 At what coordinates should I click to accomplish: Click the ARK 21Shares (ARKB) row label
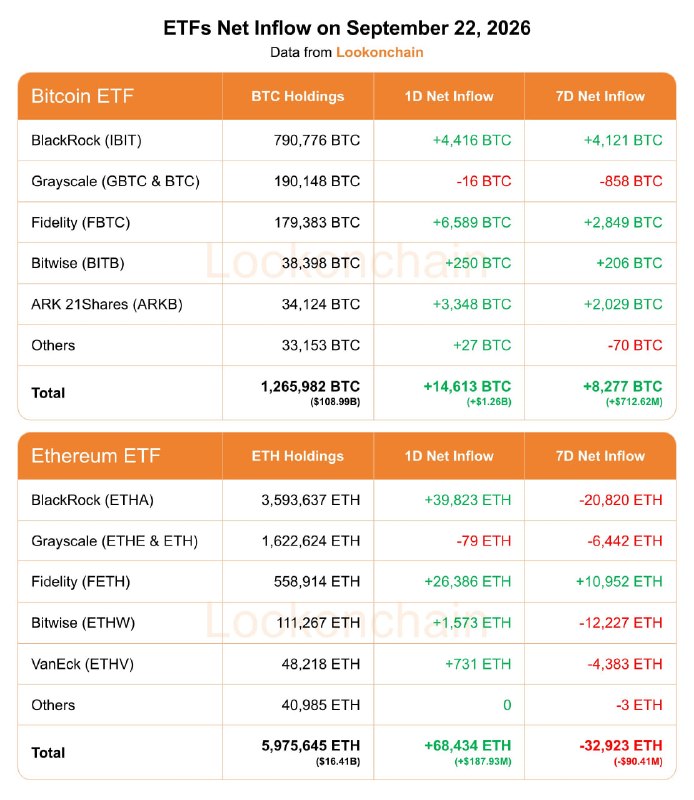click(107, 305)
